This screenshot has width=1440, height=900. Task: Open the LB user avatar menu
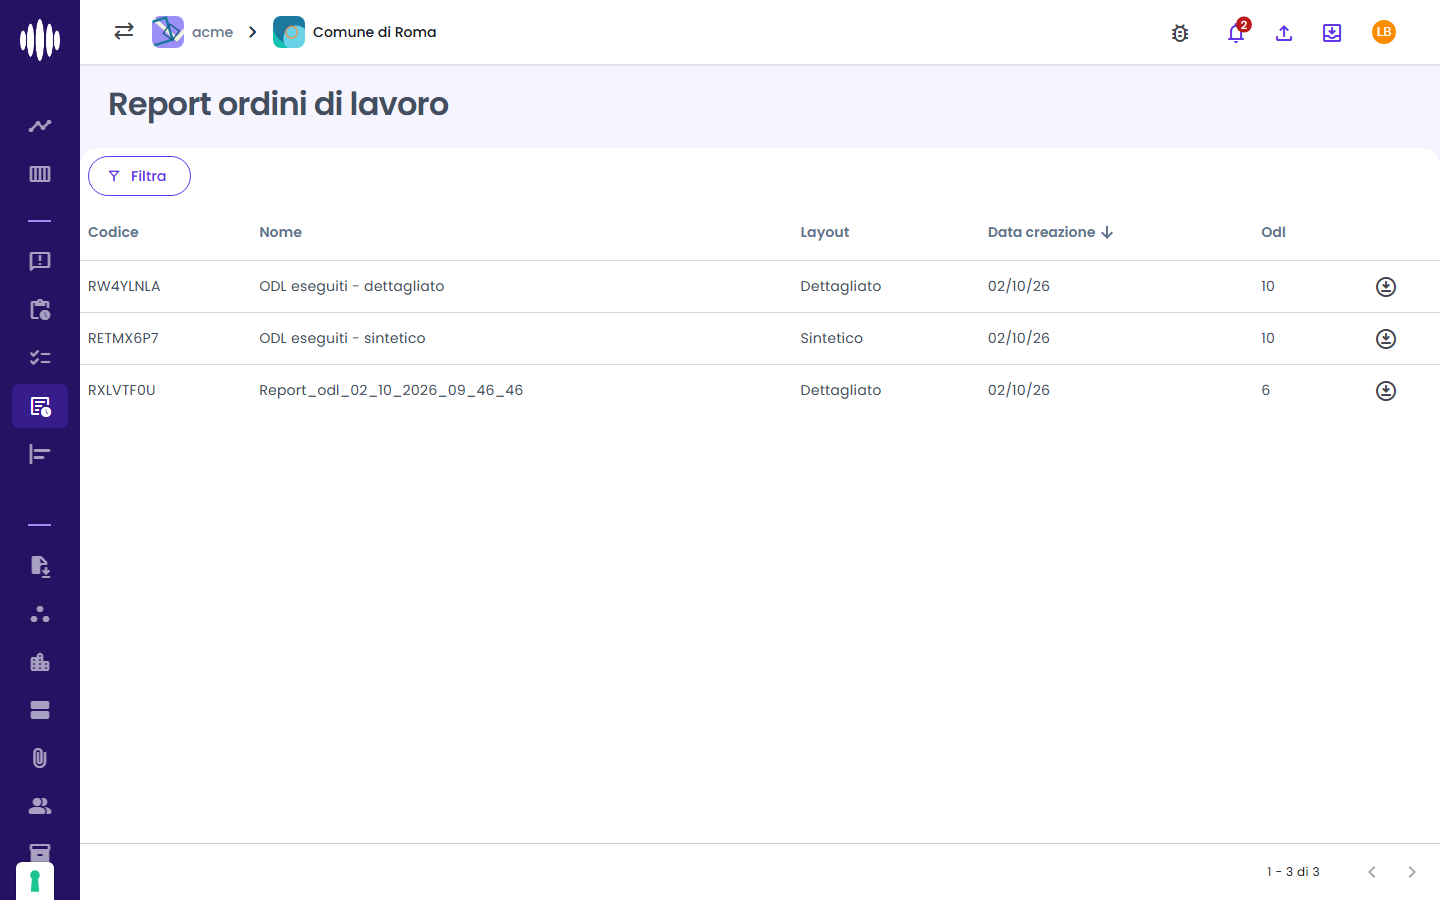click(1384, 32)
